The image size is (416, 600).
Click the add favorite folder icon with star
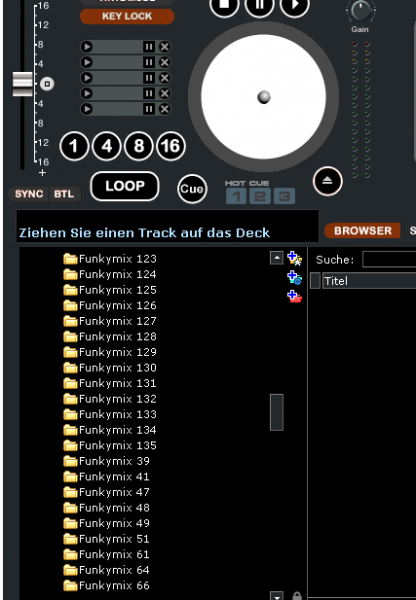coord(294,259)
